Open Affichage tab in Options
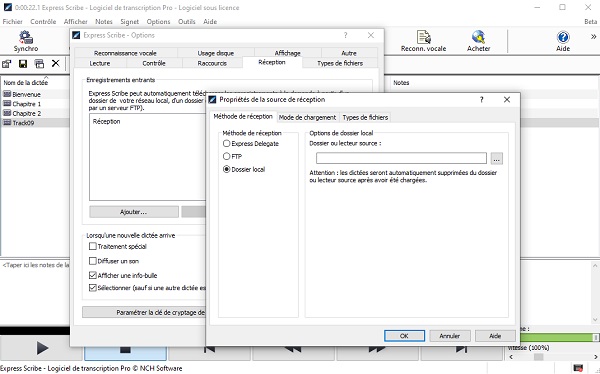Screen dimensions: 600x374 (x=287, y=53)
